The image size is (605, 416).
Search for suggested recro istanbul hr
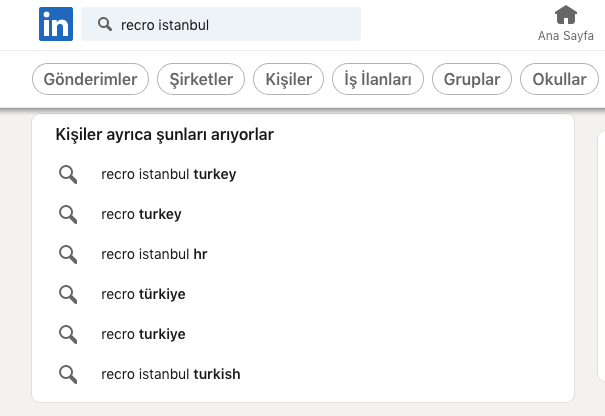click(x=154, y=254)
